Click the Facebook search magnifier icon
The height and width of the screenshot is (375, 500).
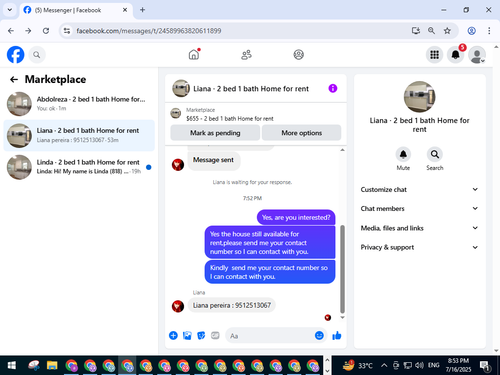coord(37,55)
